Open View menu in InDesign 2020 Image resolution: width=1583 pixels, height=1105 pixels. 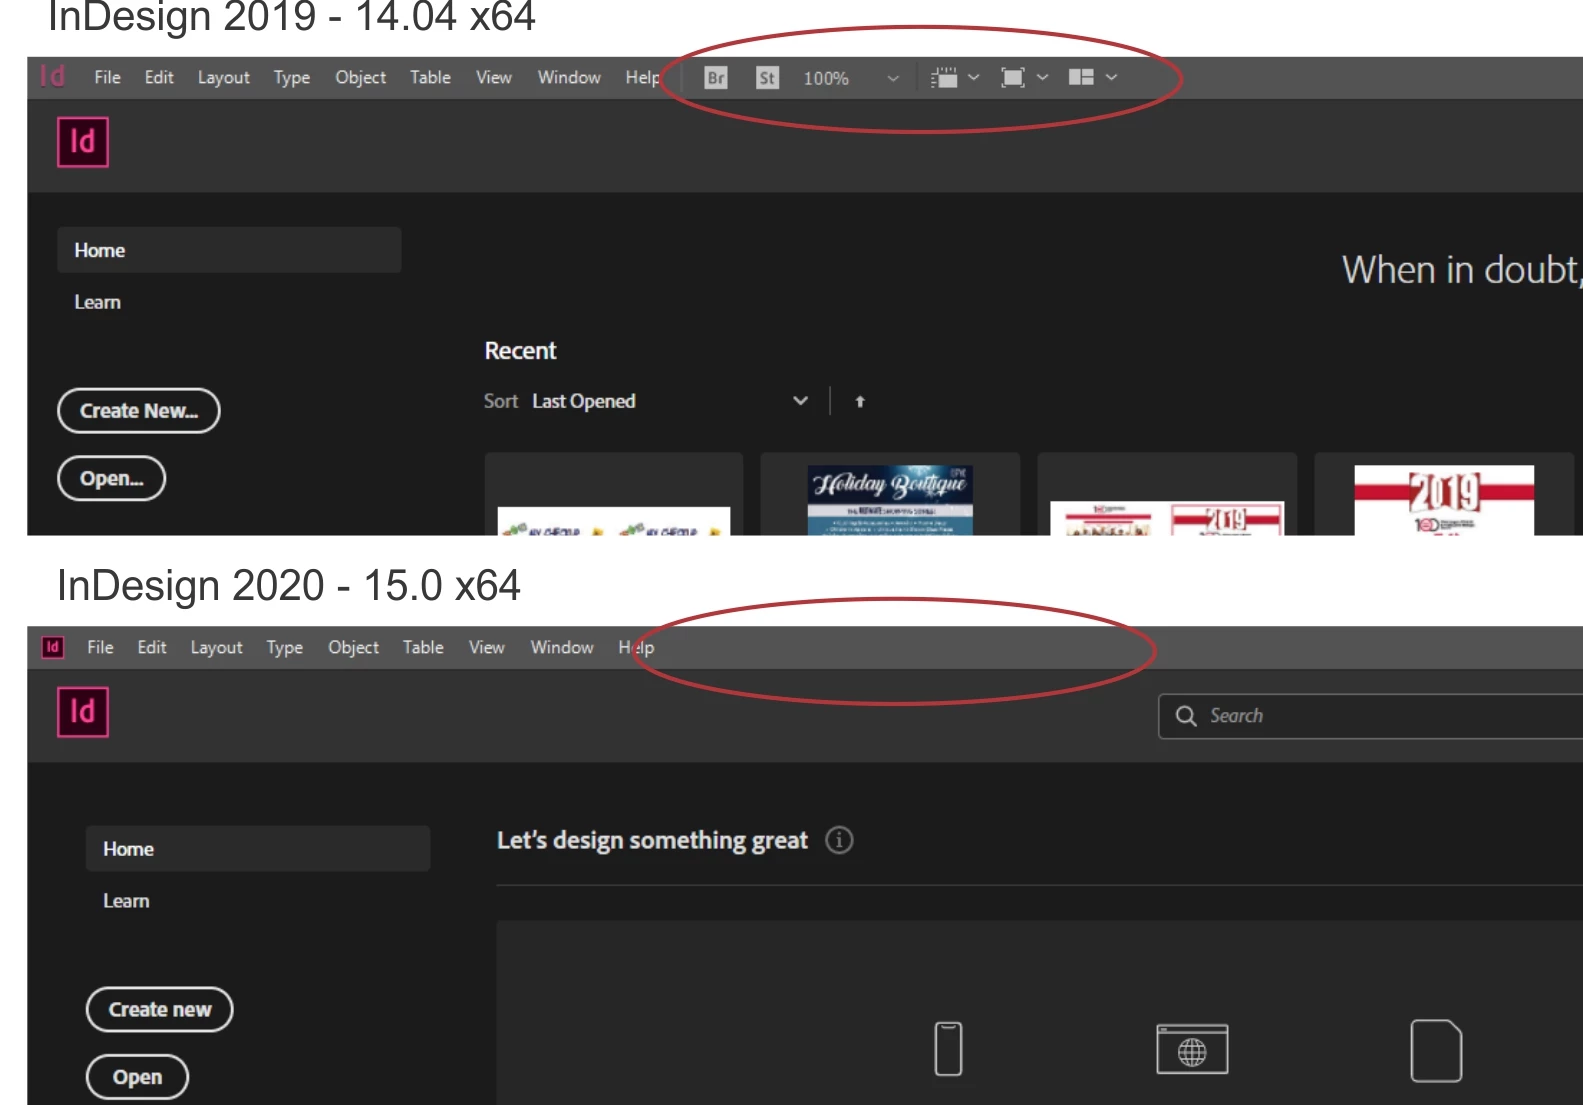pyautogui.click(x=487, y=647)
